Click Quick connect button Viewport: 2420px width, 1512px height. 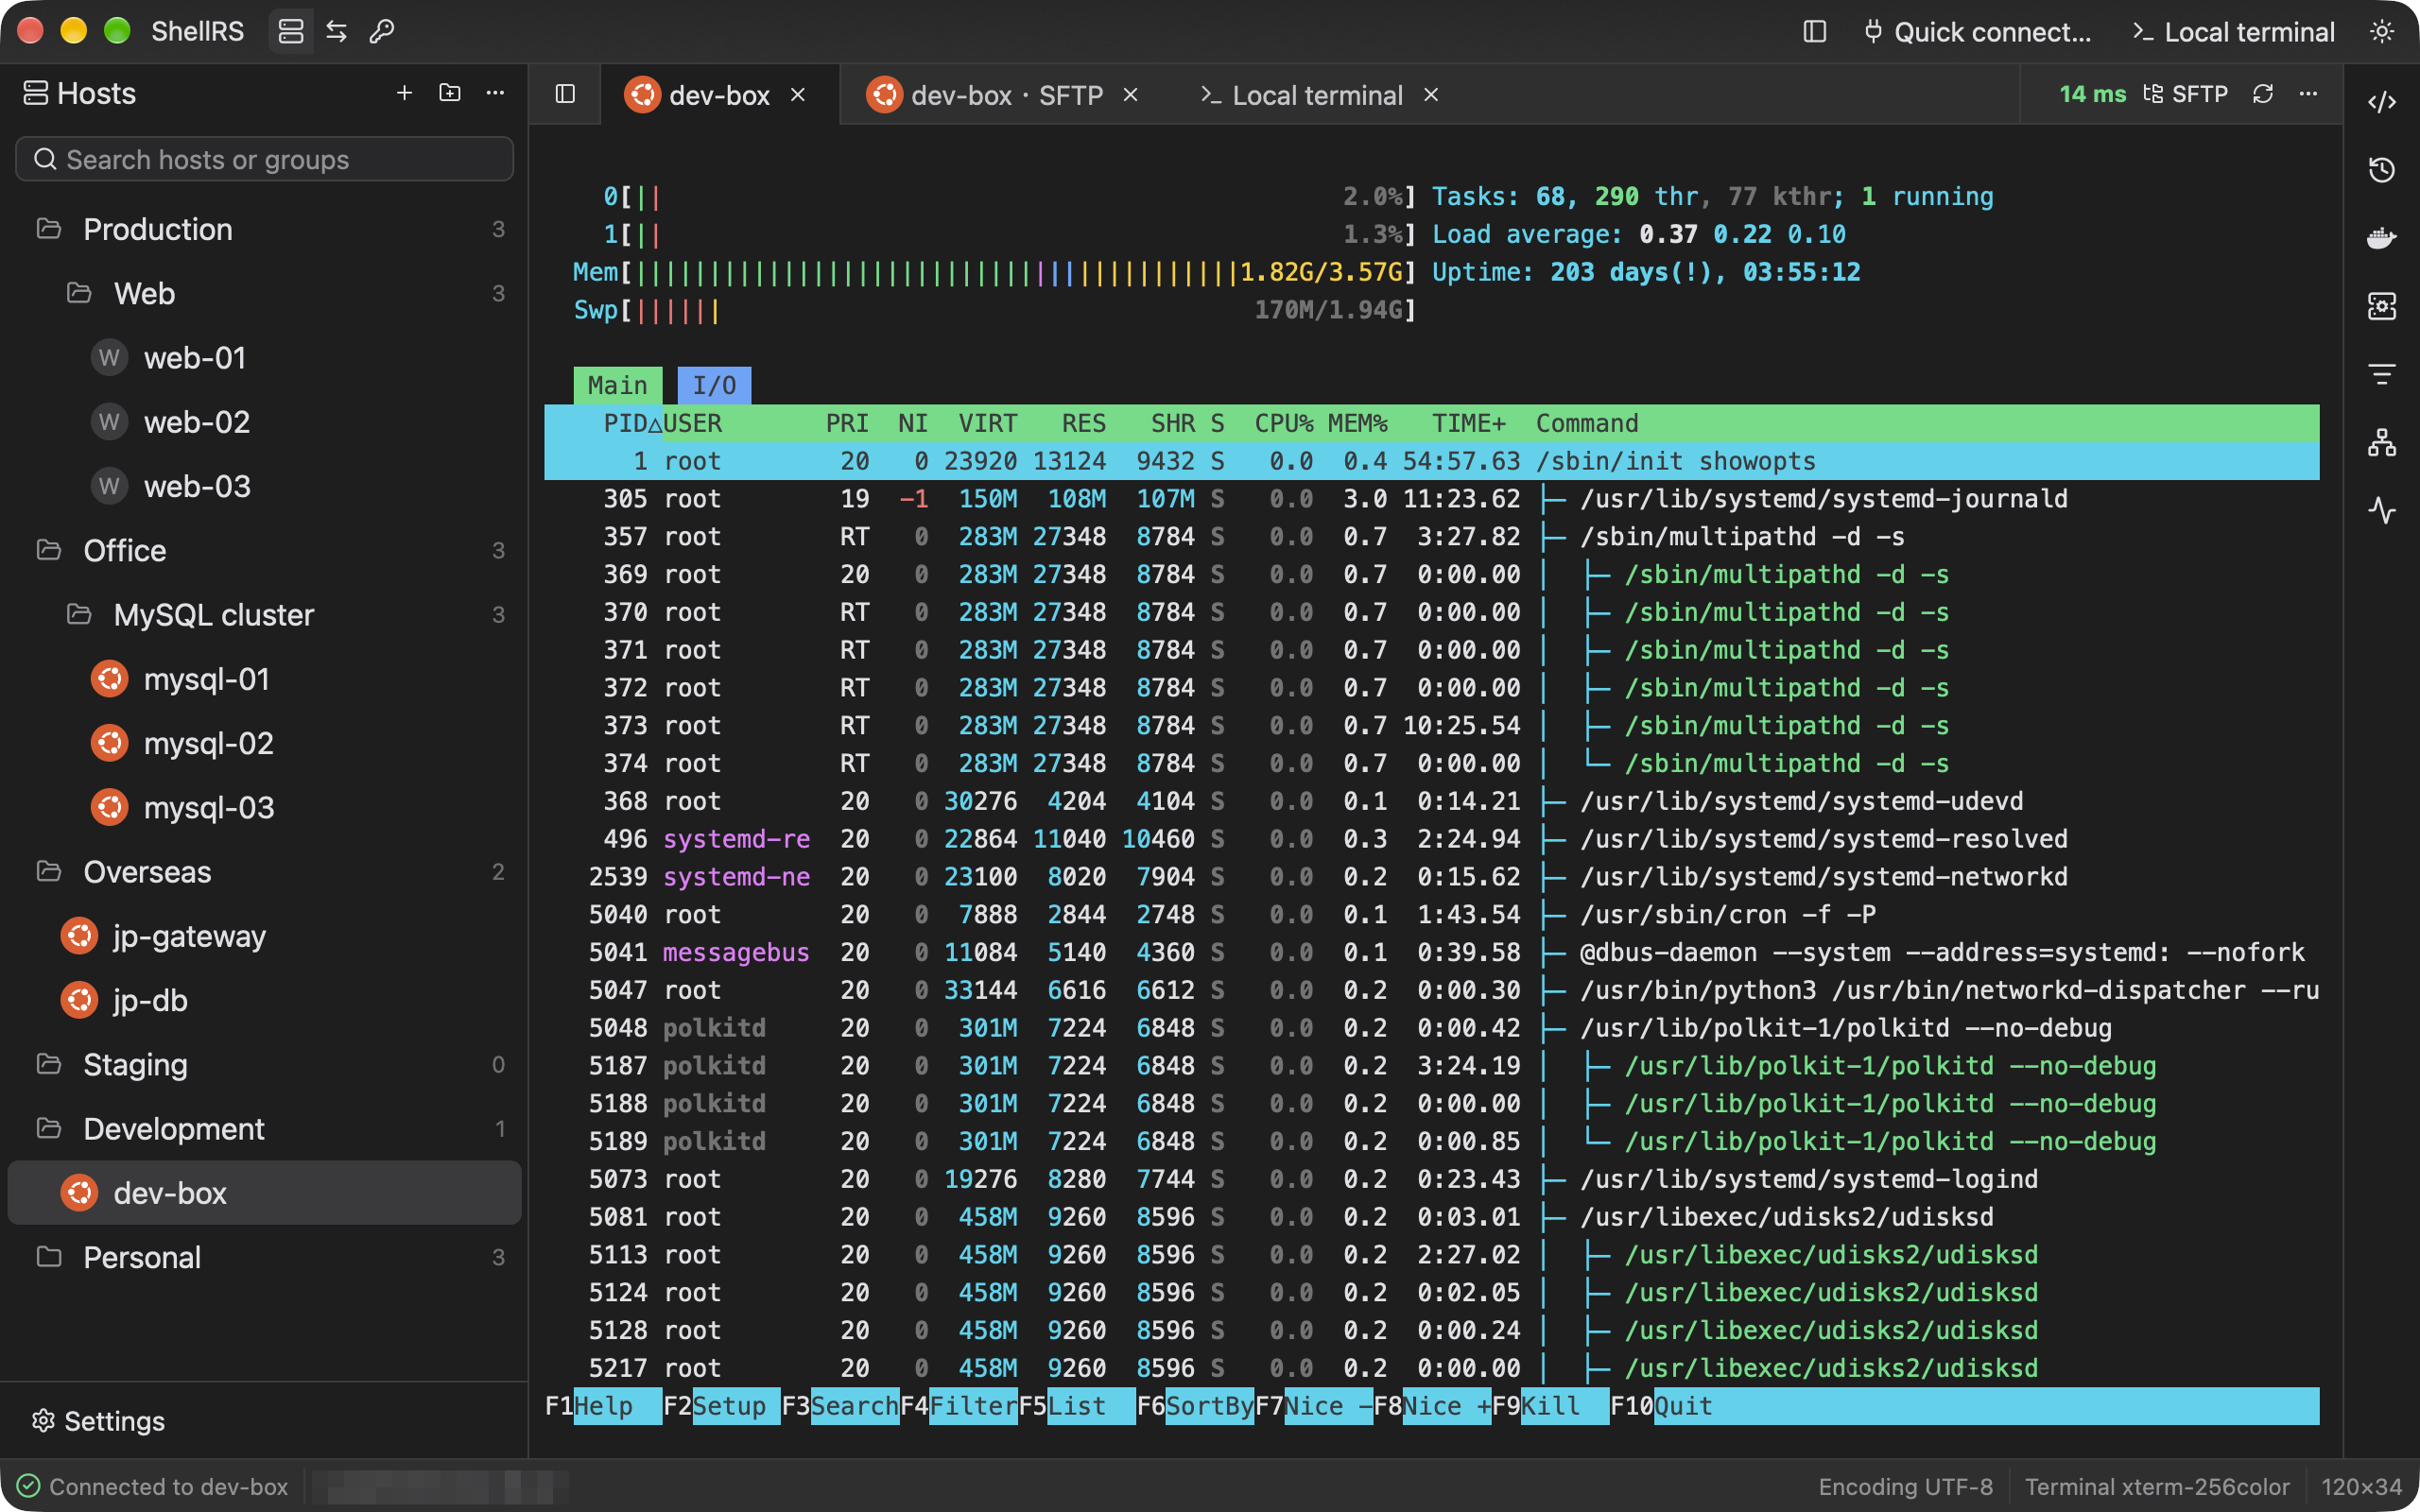click(x=1977, y=31)
